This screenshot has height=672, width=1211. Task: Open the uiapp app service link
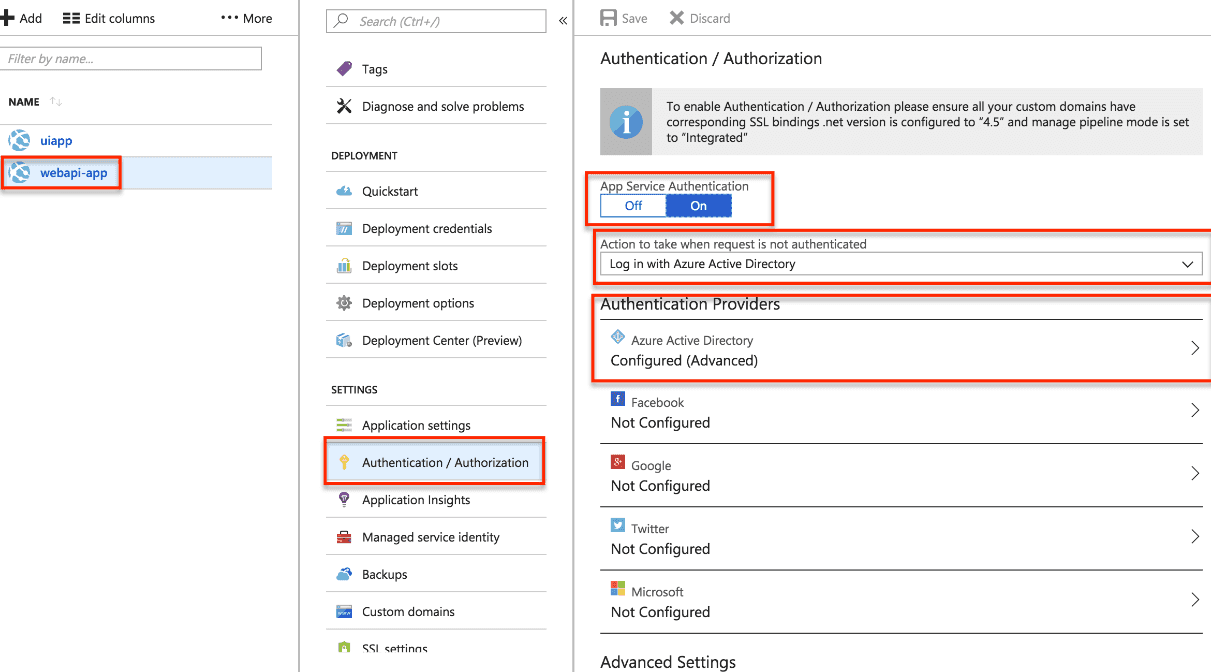tap(56, 141)
